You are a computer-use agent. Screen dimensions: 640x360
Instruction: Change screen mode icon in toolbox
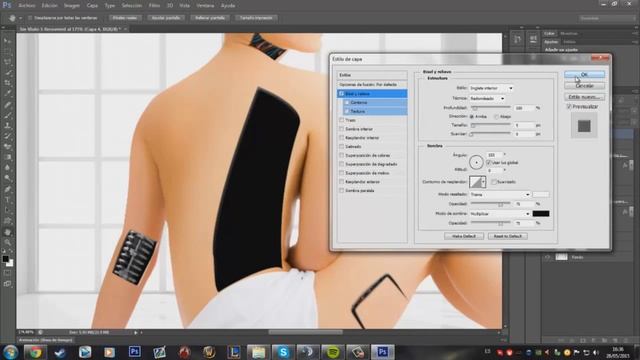tap(7, 284)
